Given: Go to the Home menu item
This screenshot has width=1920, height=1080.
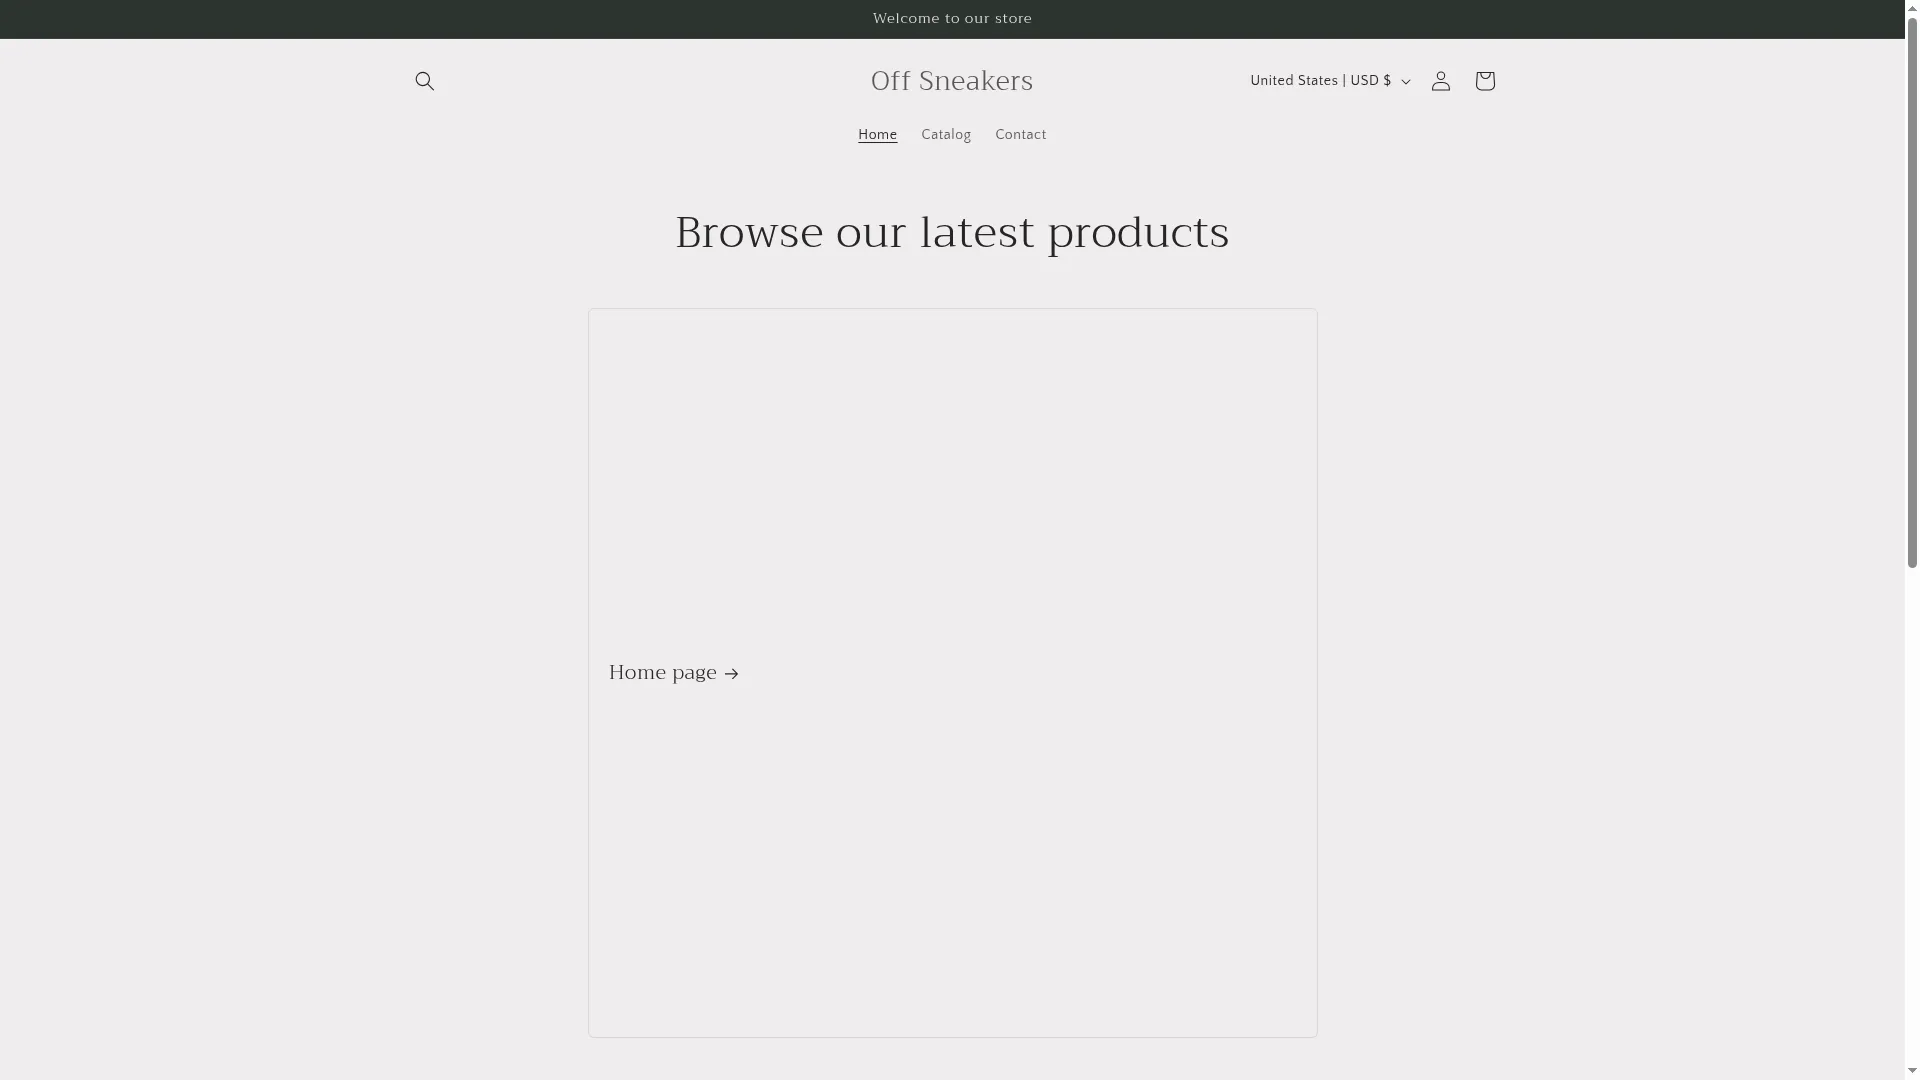Looking at the screenshot, I should [877, 135].
